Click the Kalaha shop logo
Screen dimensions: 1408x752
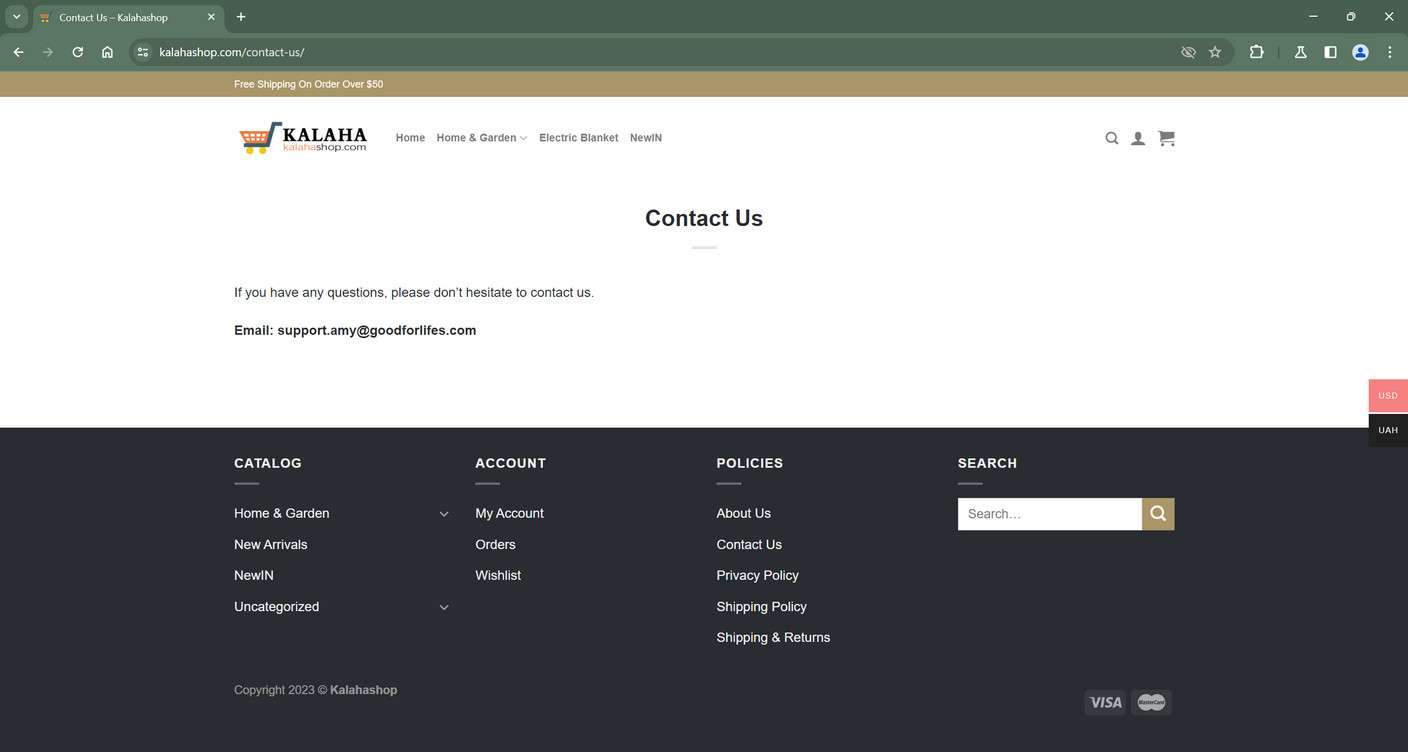coord(302,137)
